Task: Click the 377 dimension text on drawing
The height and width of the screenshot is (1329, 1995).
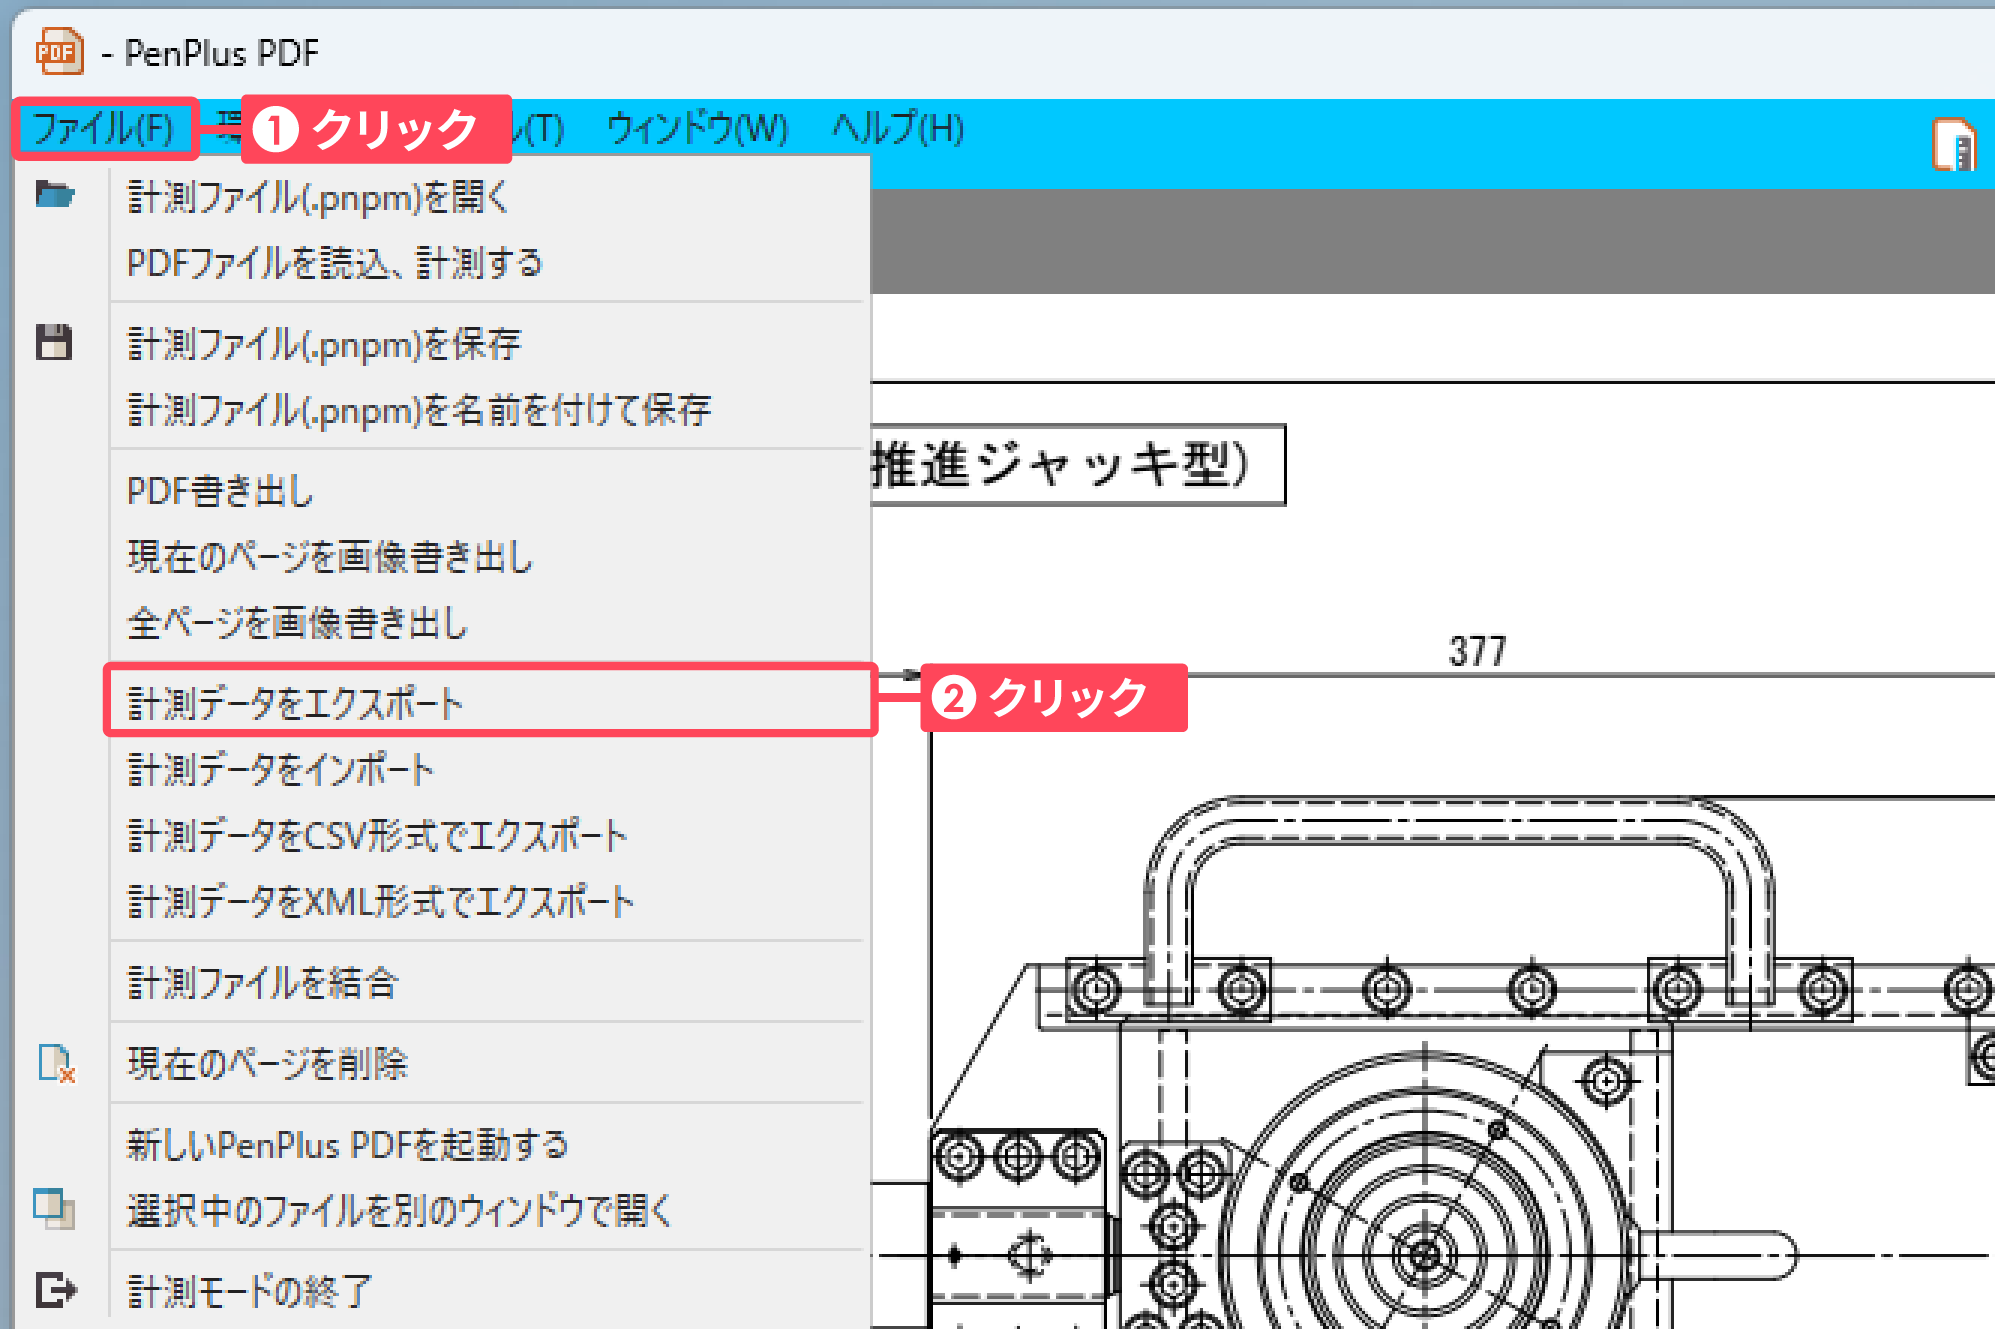Action: click(x=1477, y=652)
